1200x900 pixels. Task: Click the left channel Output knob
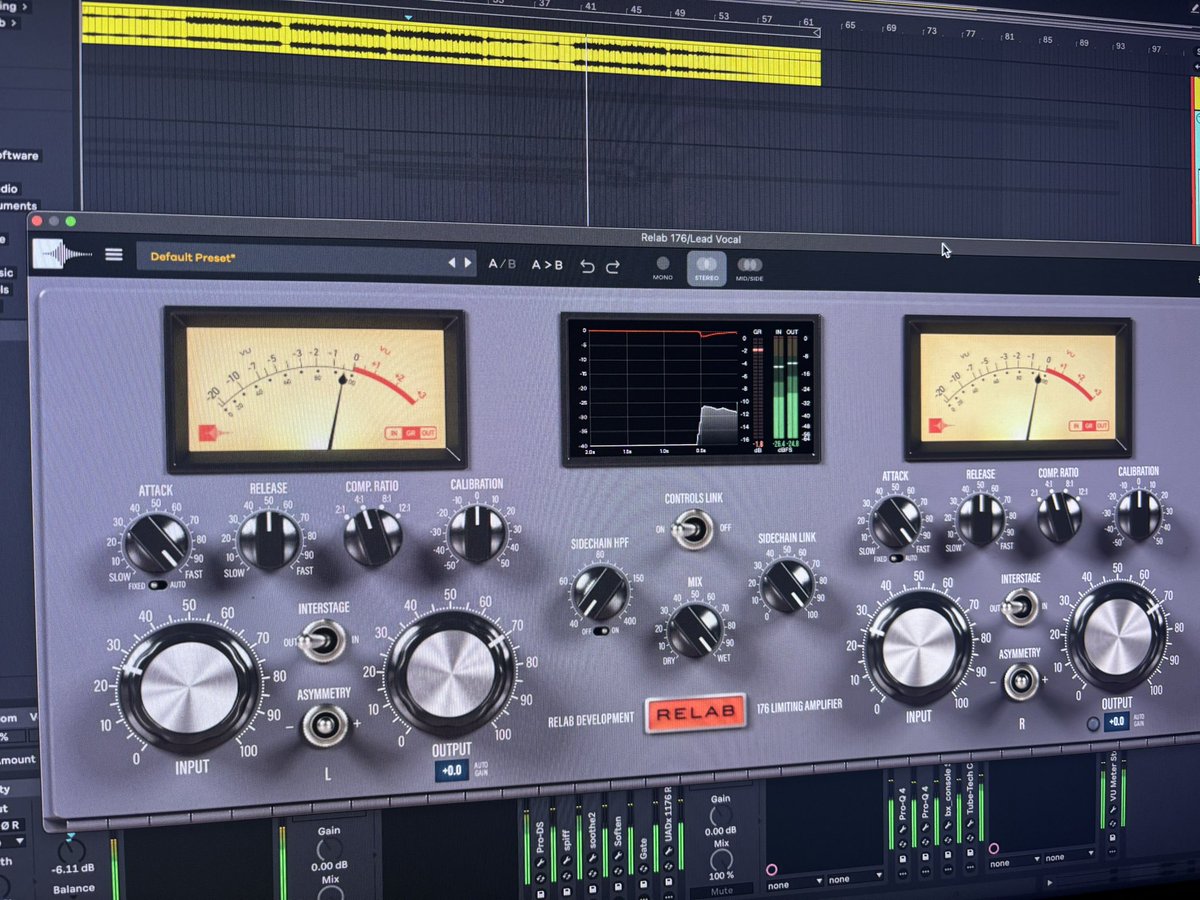click(450, 673)
